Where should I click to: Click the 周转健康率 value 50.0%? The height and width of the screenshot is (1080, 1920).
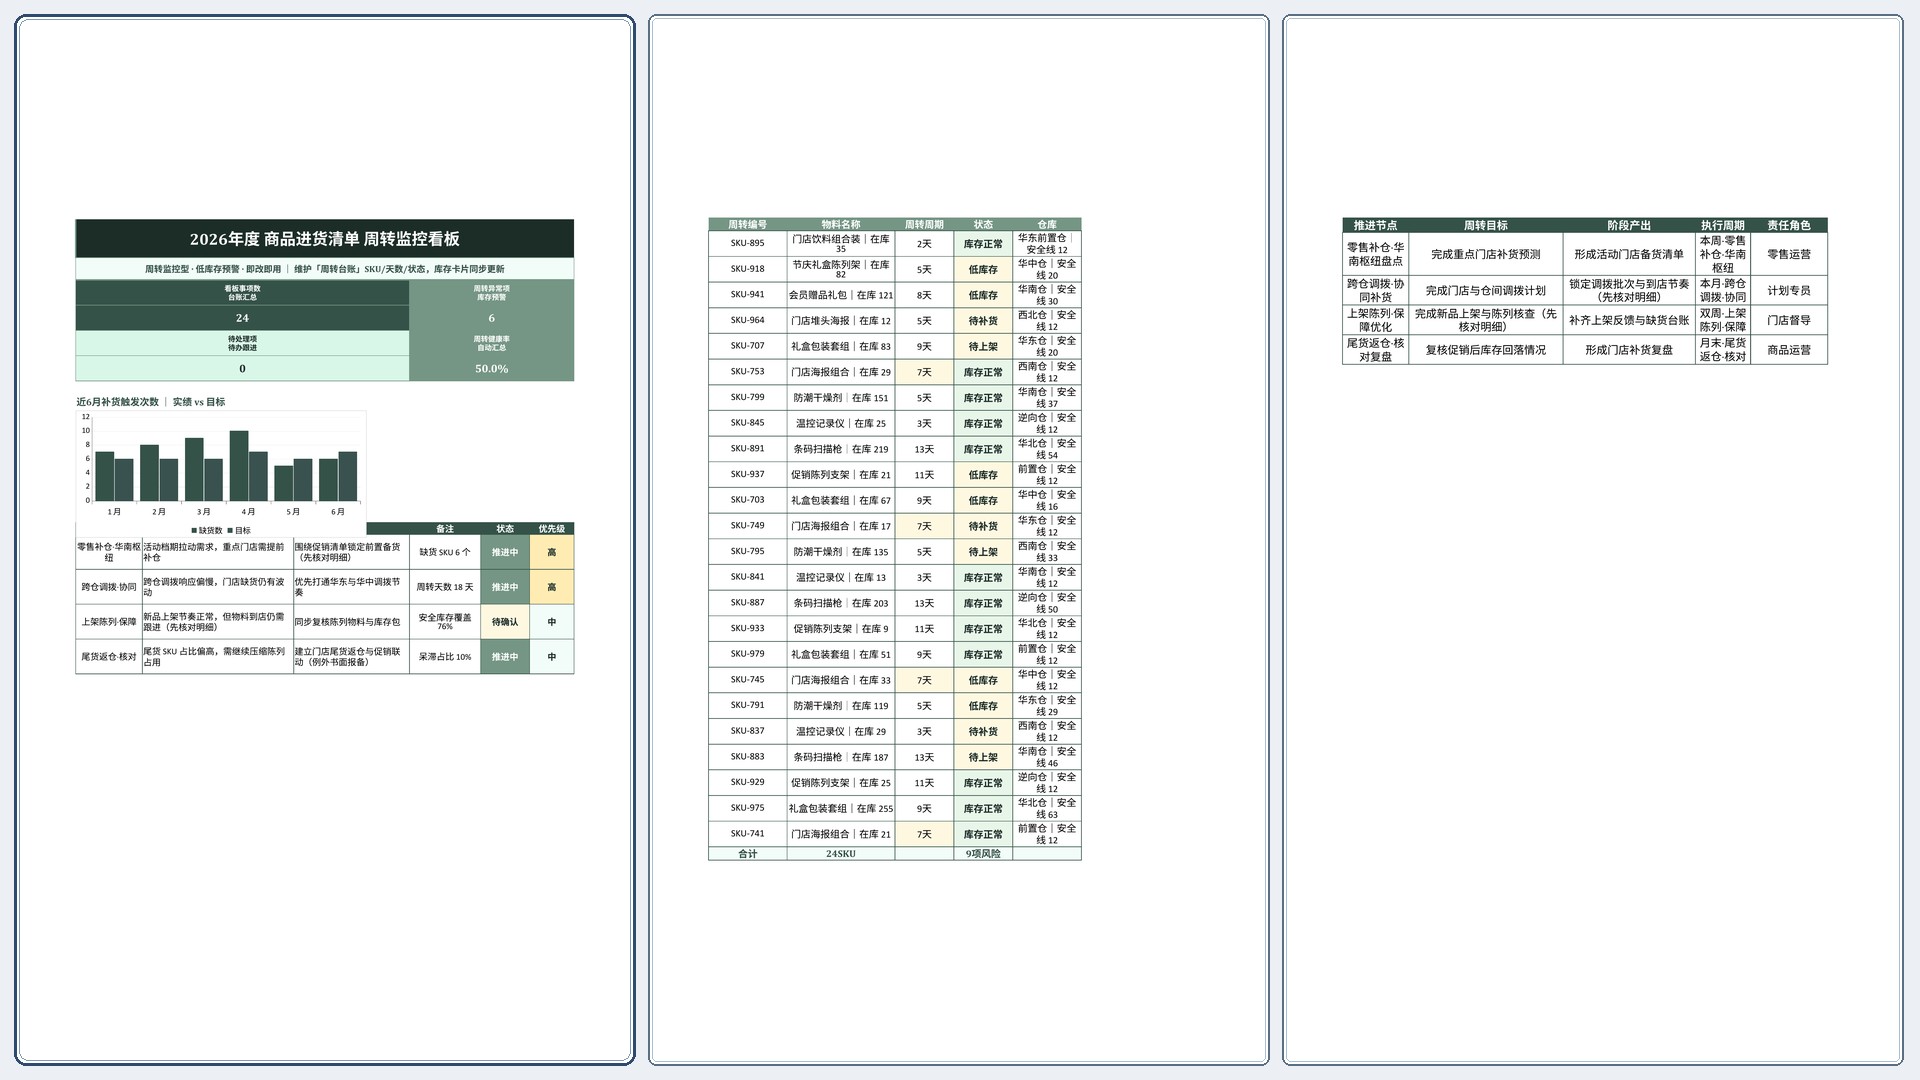491,369
